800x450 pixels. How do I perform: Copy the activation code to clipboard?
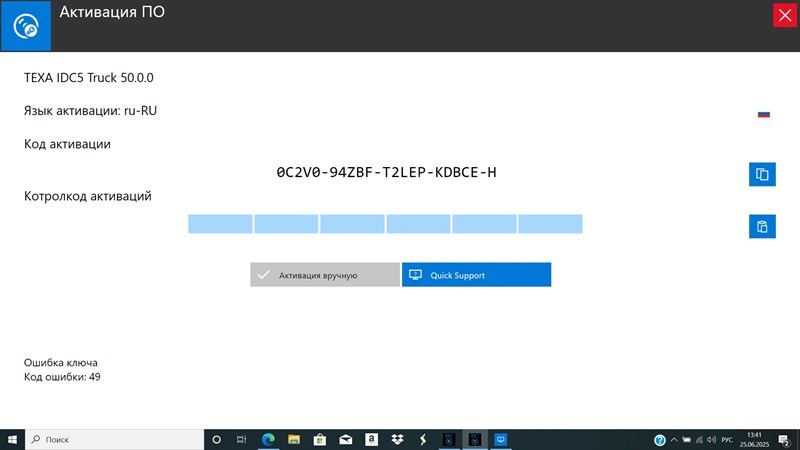[762, 174]
